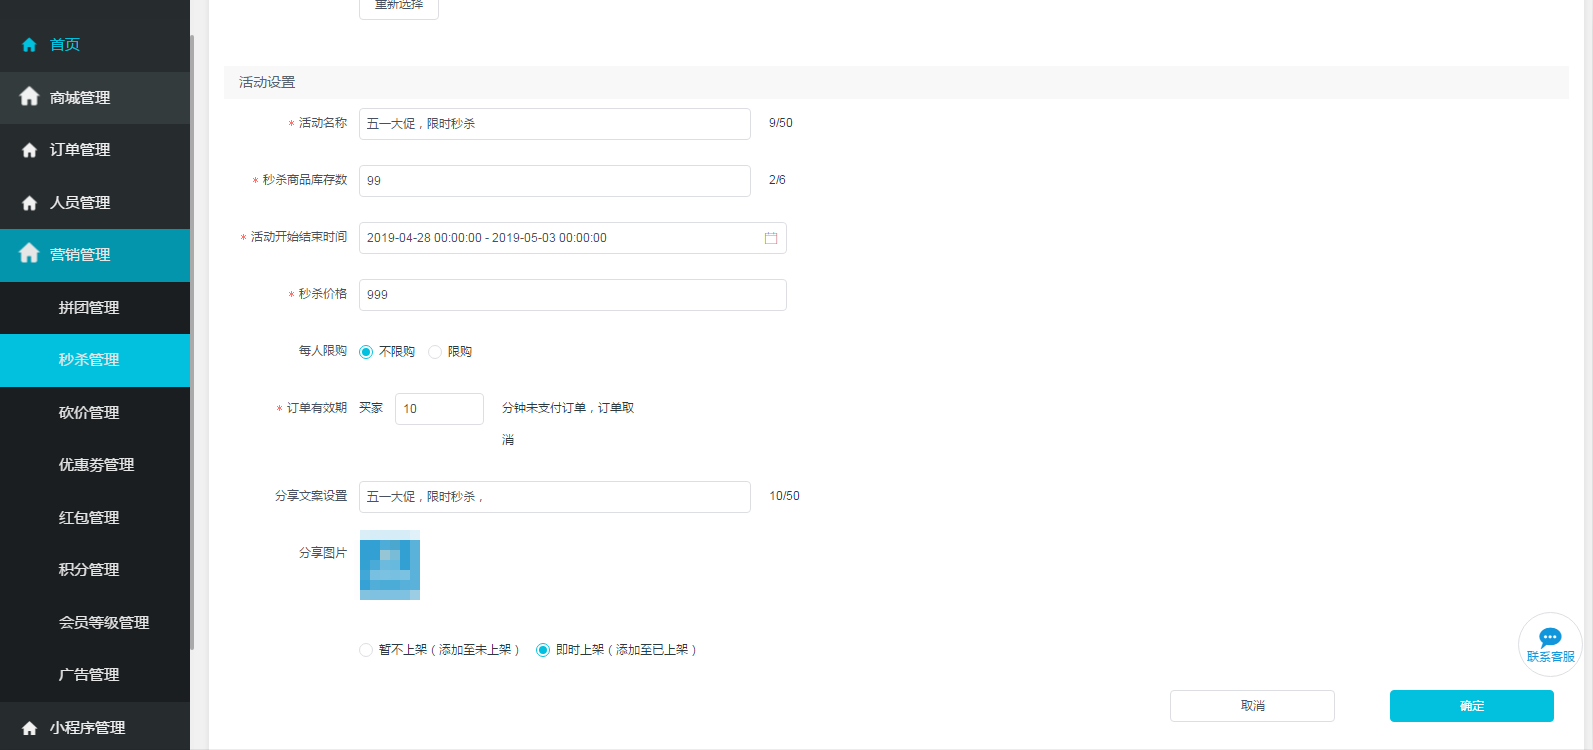This screenshot has width=1593, height=750.
Task: Click the house icon next to 人员管理
Action: pos(29,203)
